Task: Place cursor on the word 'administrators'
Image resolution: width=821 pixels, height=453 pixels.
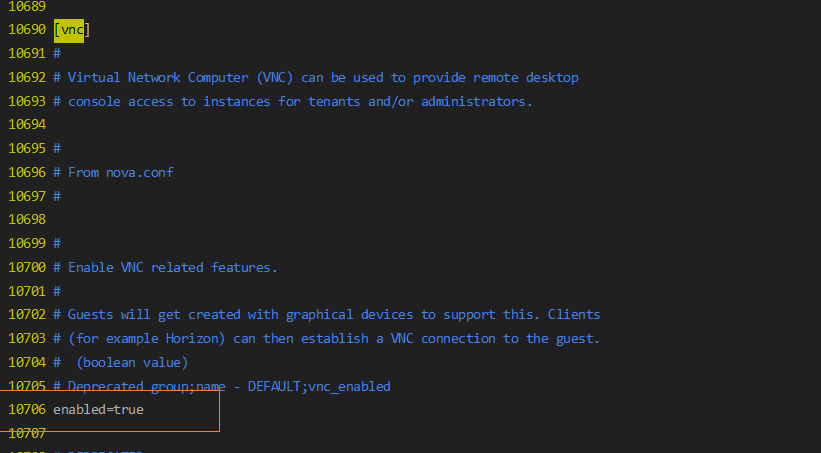Action: (474, 101)
